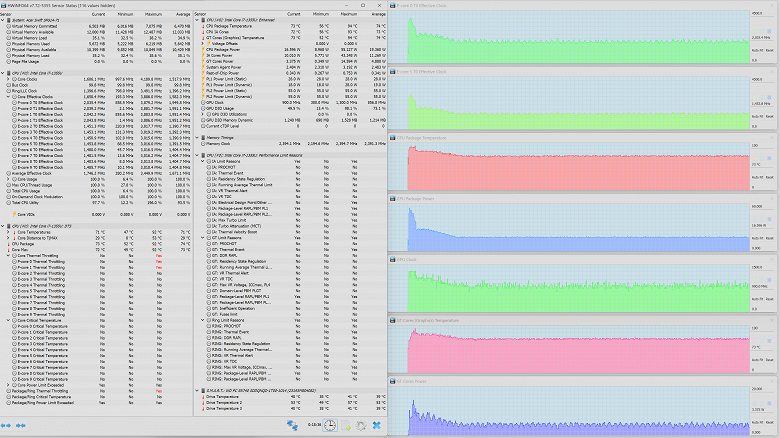Click the GPU Clock graph window icon
The width and height of the screenshot is (780, 438).
[392, 259]
